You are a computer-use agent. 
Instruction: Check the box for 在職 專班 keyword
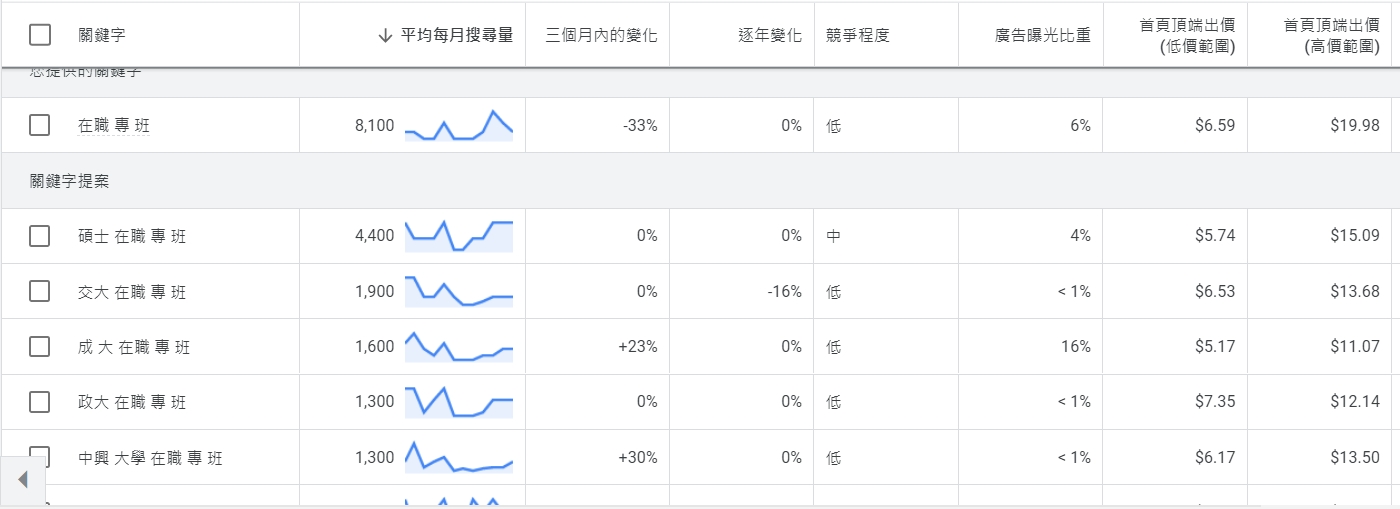40,125
